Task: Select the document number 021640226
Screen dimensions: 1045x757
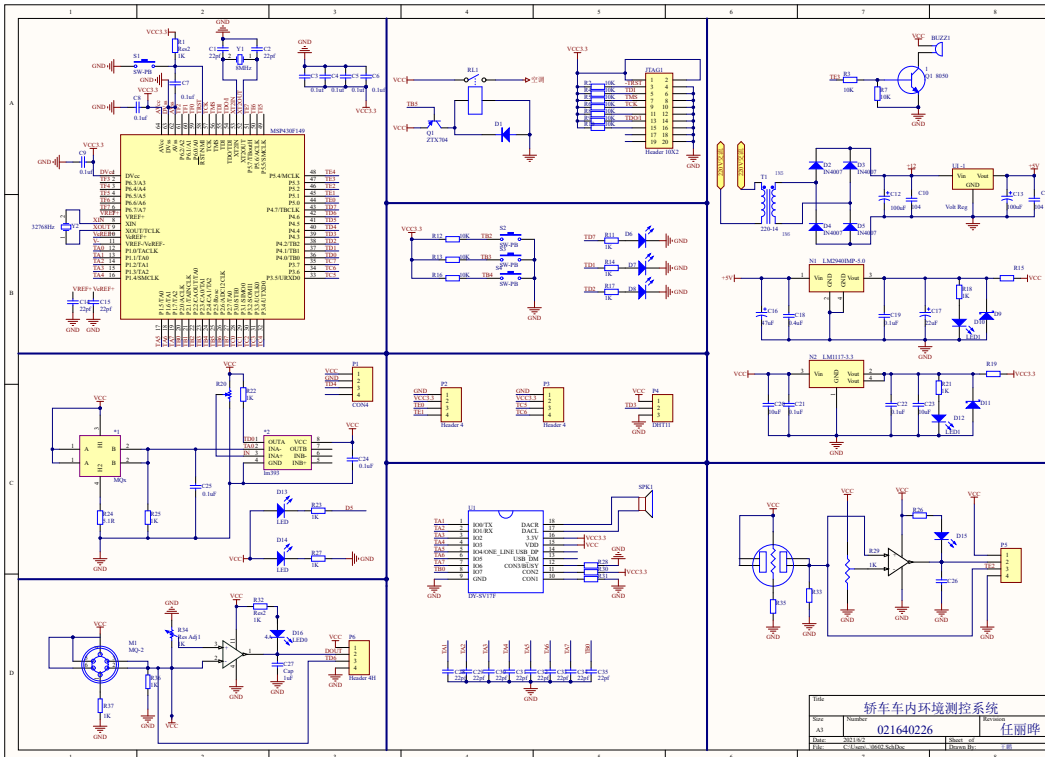Action: (904, 730)
